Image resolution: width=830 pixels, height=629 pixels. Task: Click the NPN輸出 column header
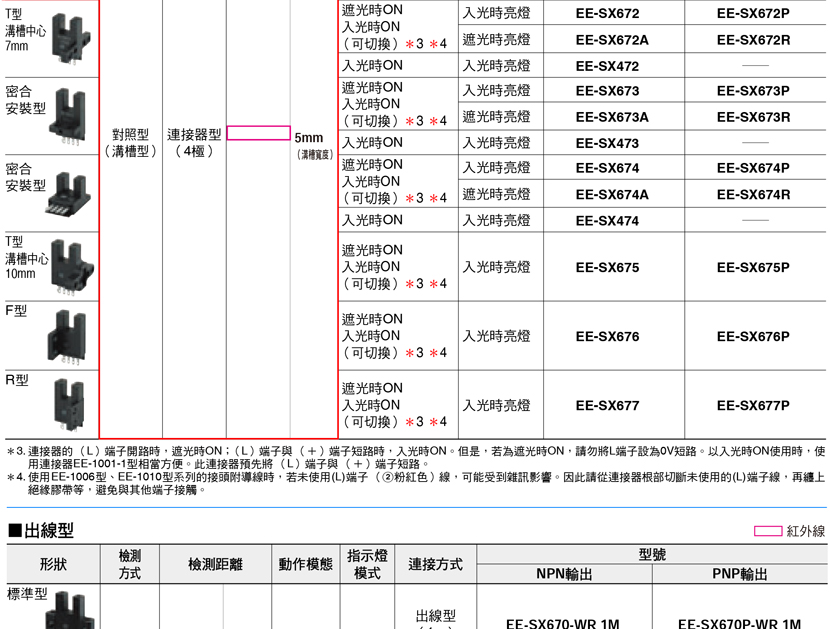tap(564, 574)
